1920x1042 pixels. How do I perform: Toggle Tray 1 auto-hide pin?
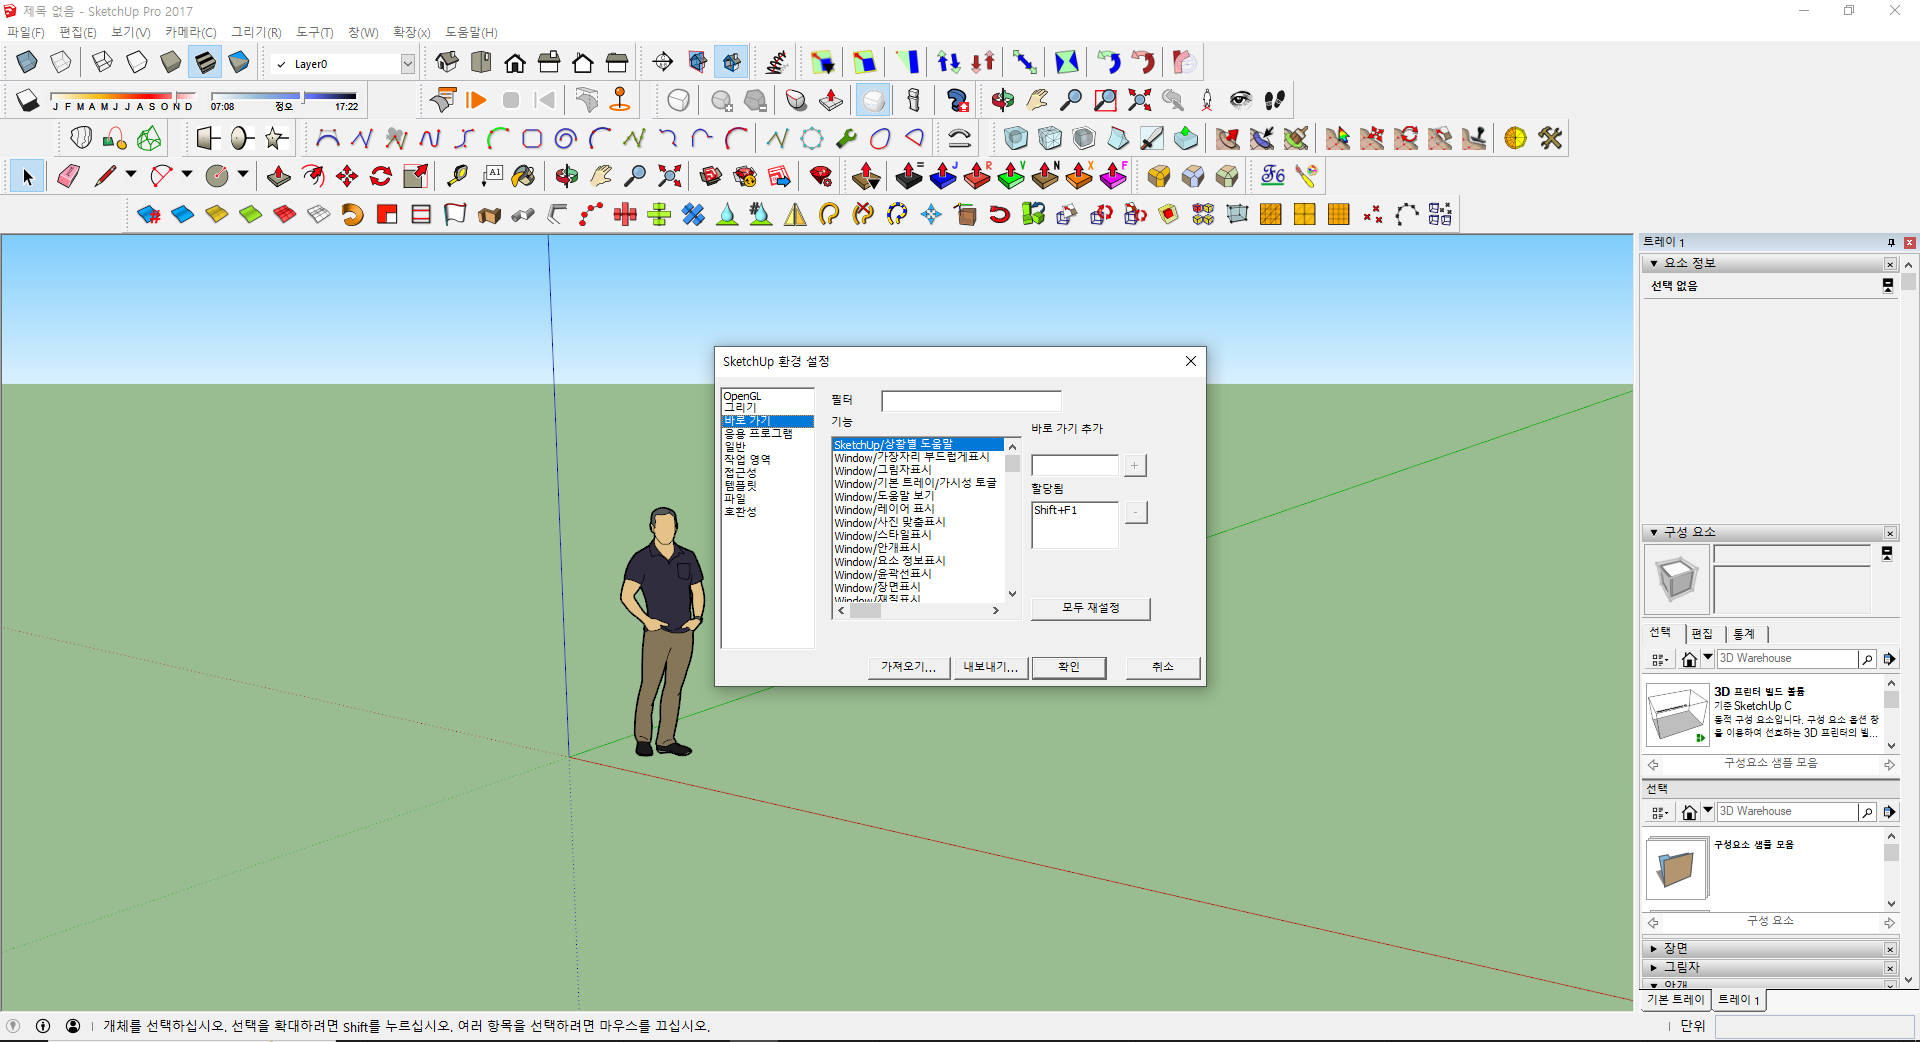[x=1891, y=242]
